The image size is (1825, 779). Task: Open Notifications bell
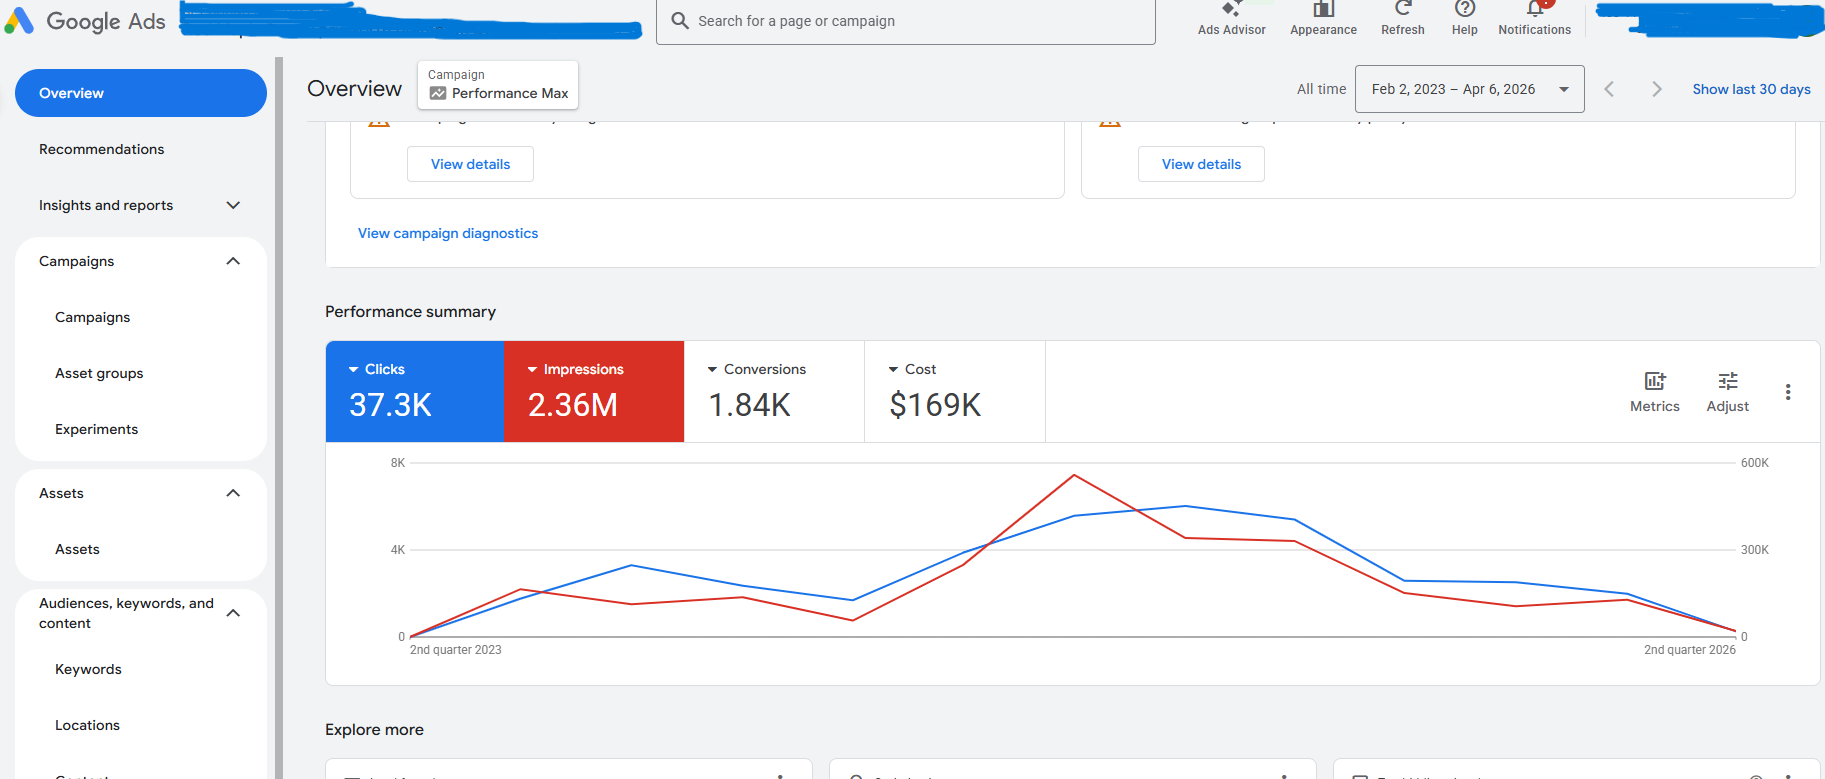pyautogui.click(x=1535, y=10)
